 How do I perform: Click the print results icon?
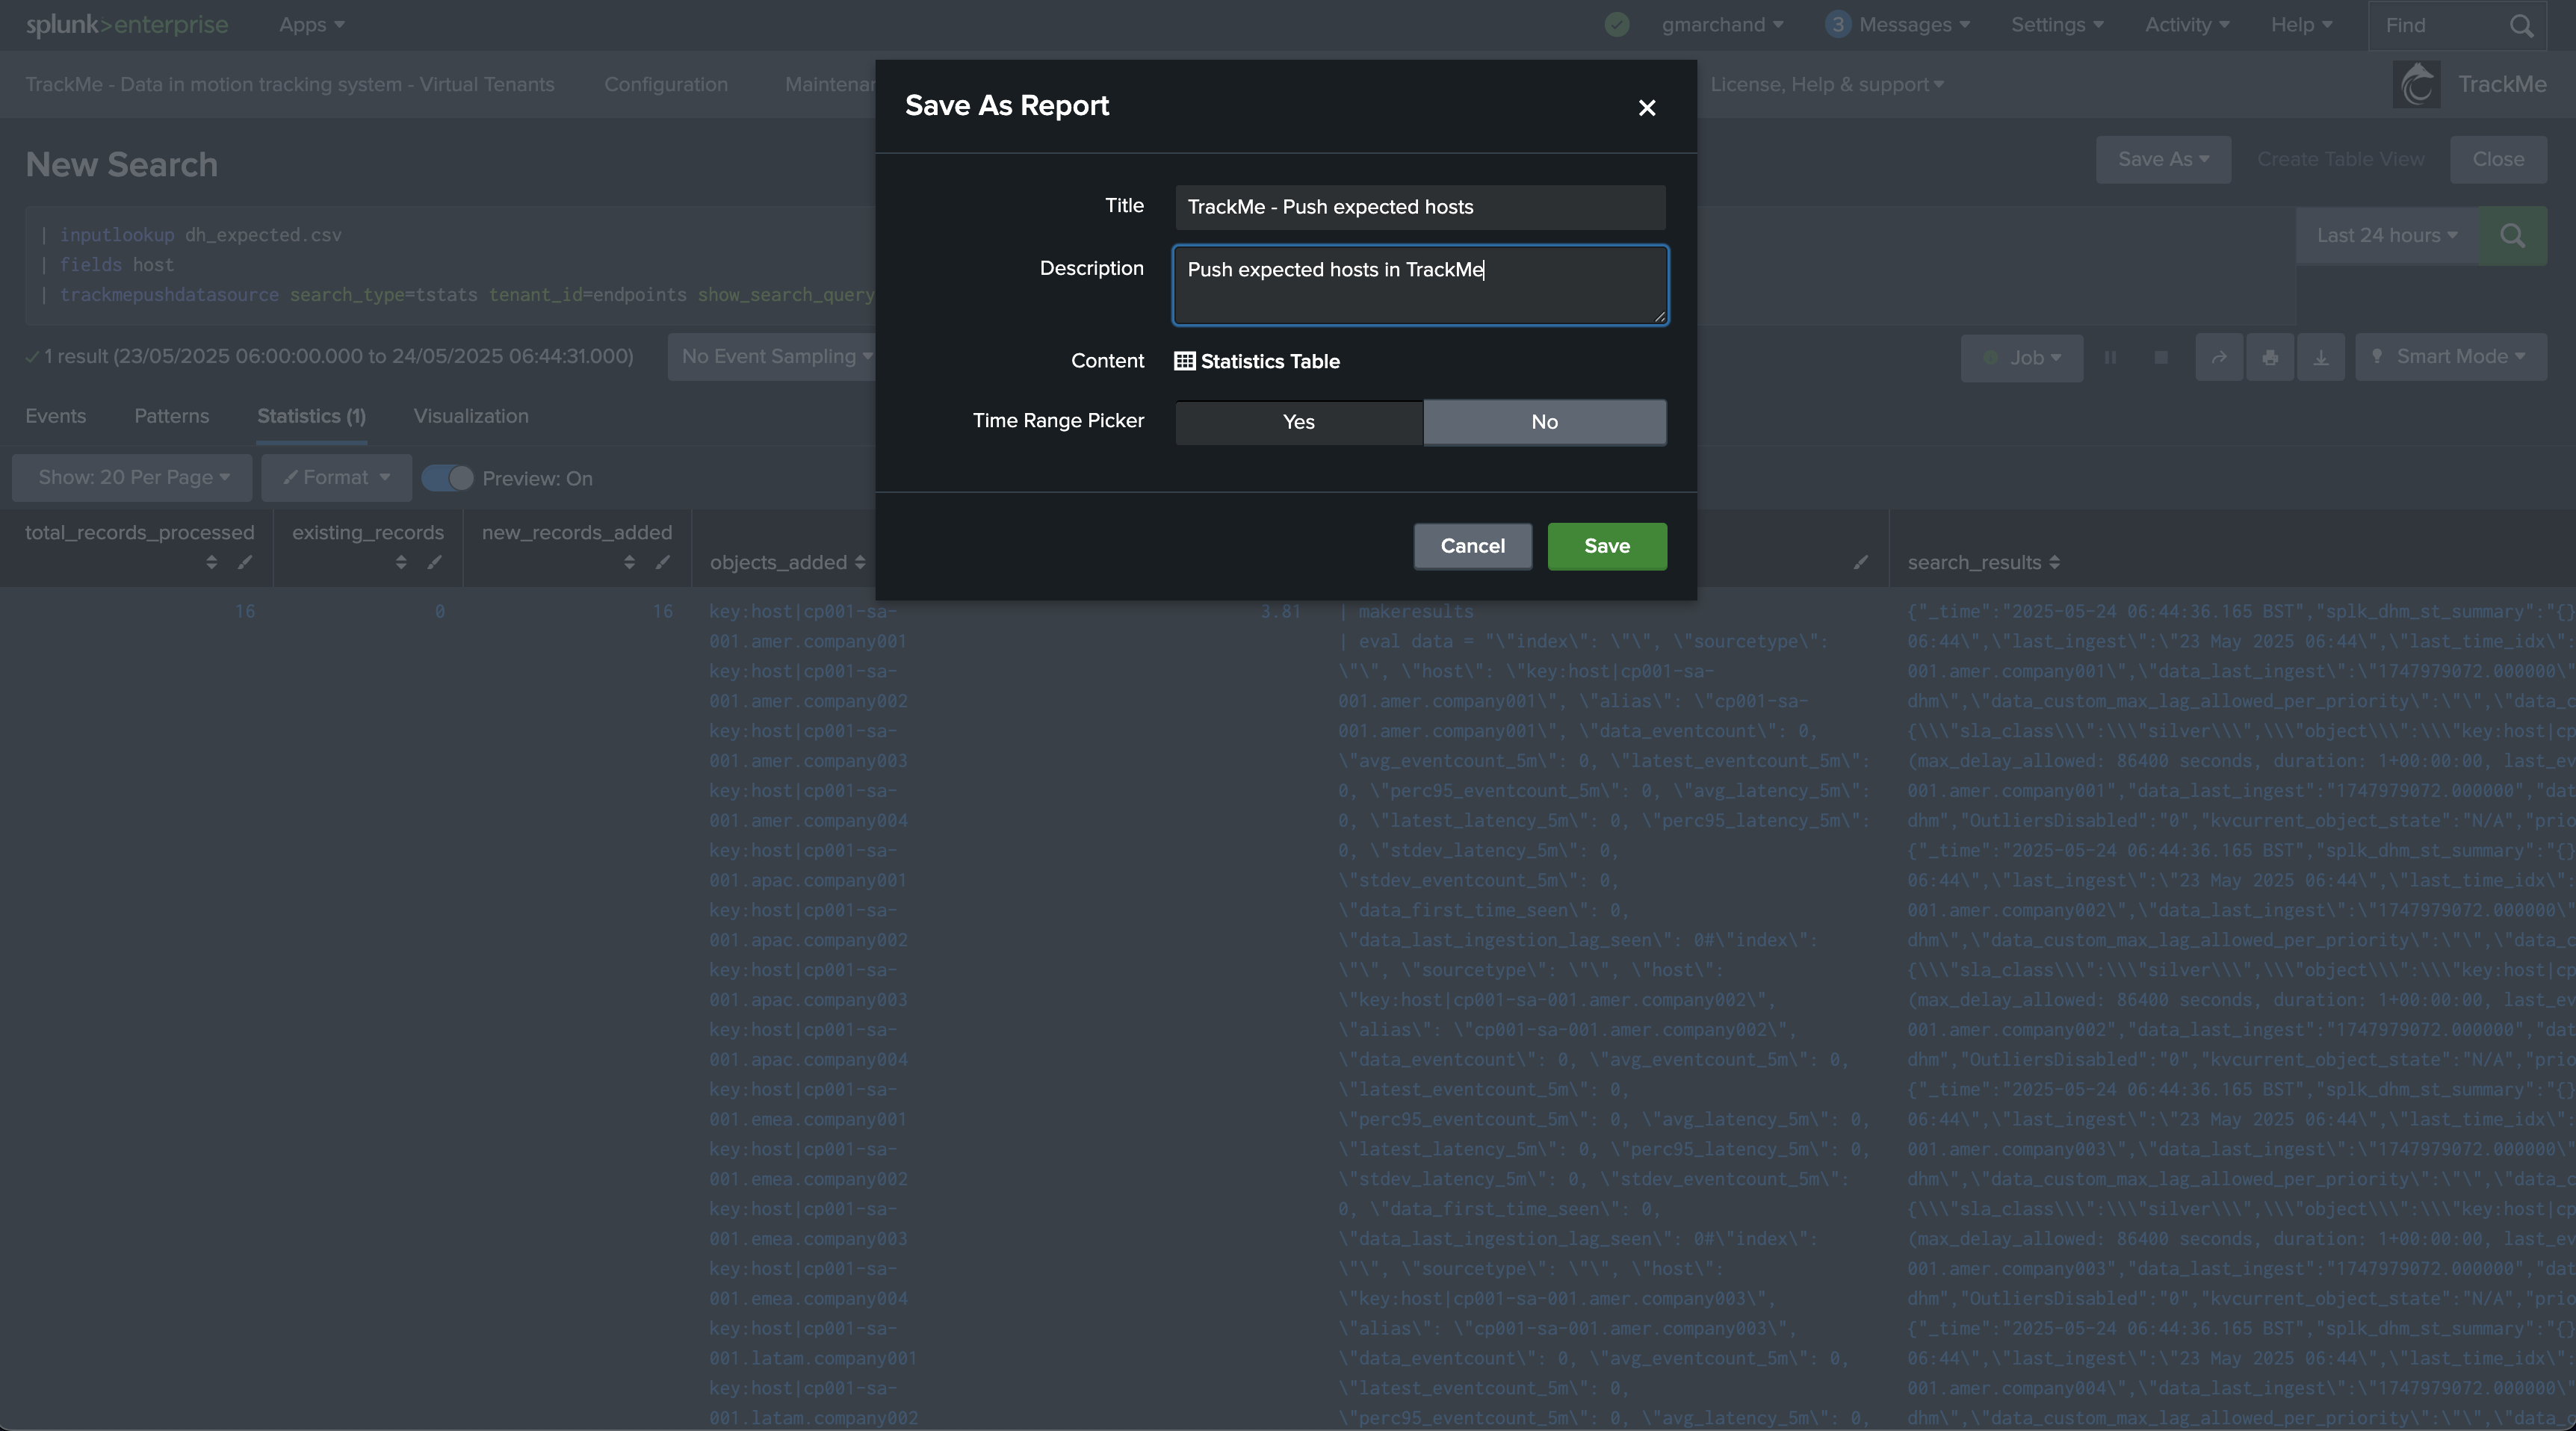(x=2269, y=358)
